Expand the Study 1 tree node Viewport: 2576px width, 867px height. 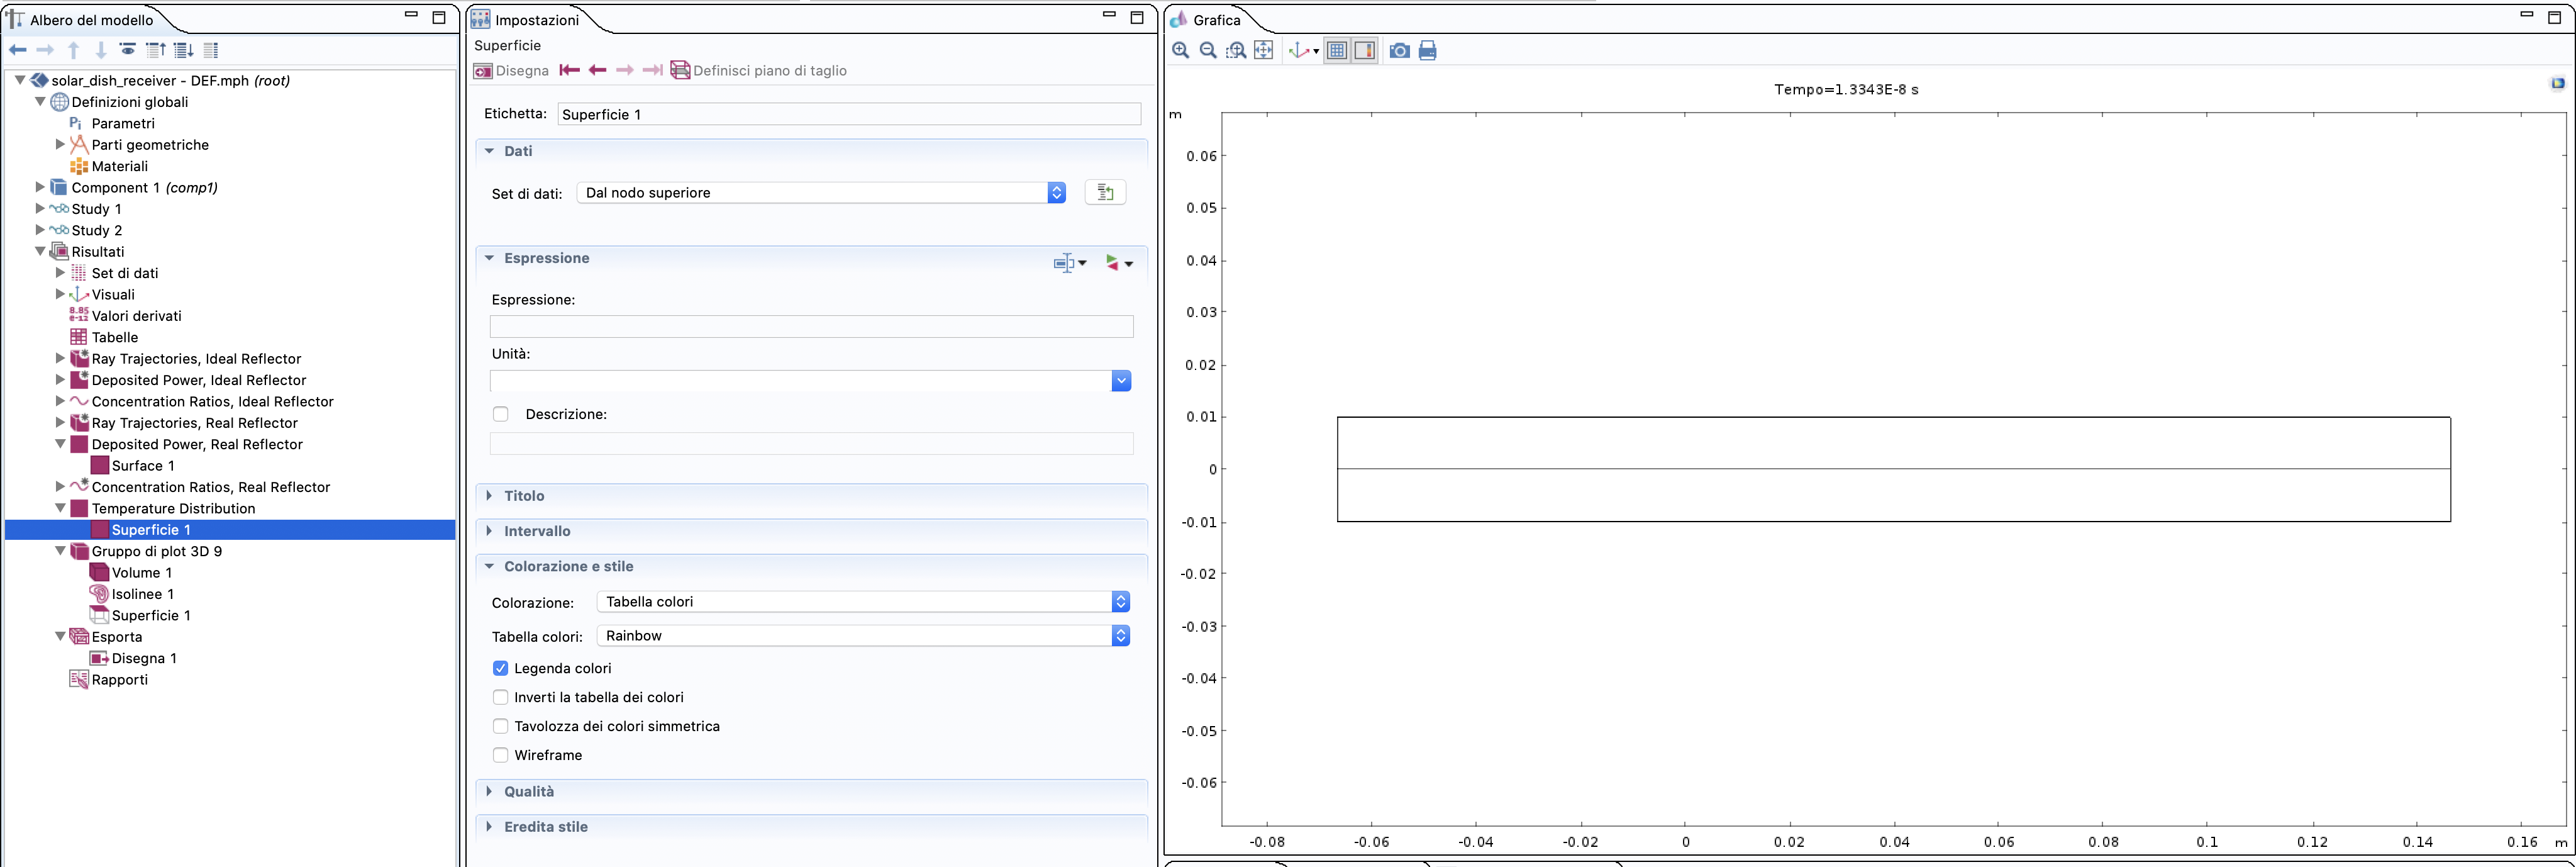point(40,209)
